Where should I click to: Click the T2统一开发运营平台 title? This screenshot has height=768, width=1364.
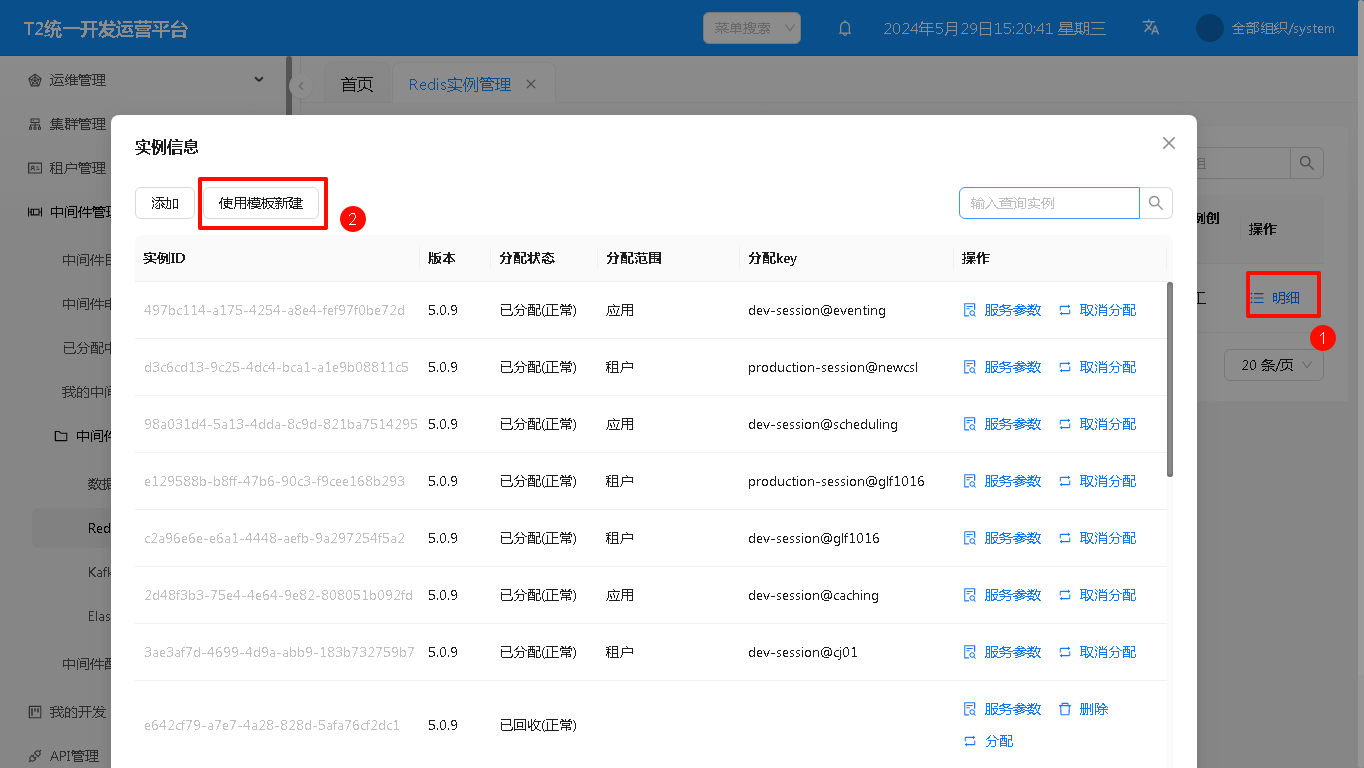coord(105,29)
